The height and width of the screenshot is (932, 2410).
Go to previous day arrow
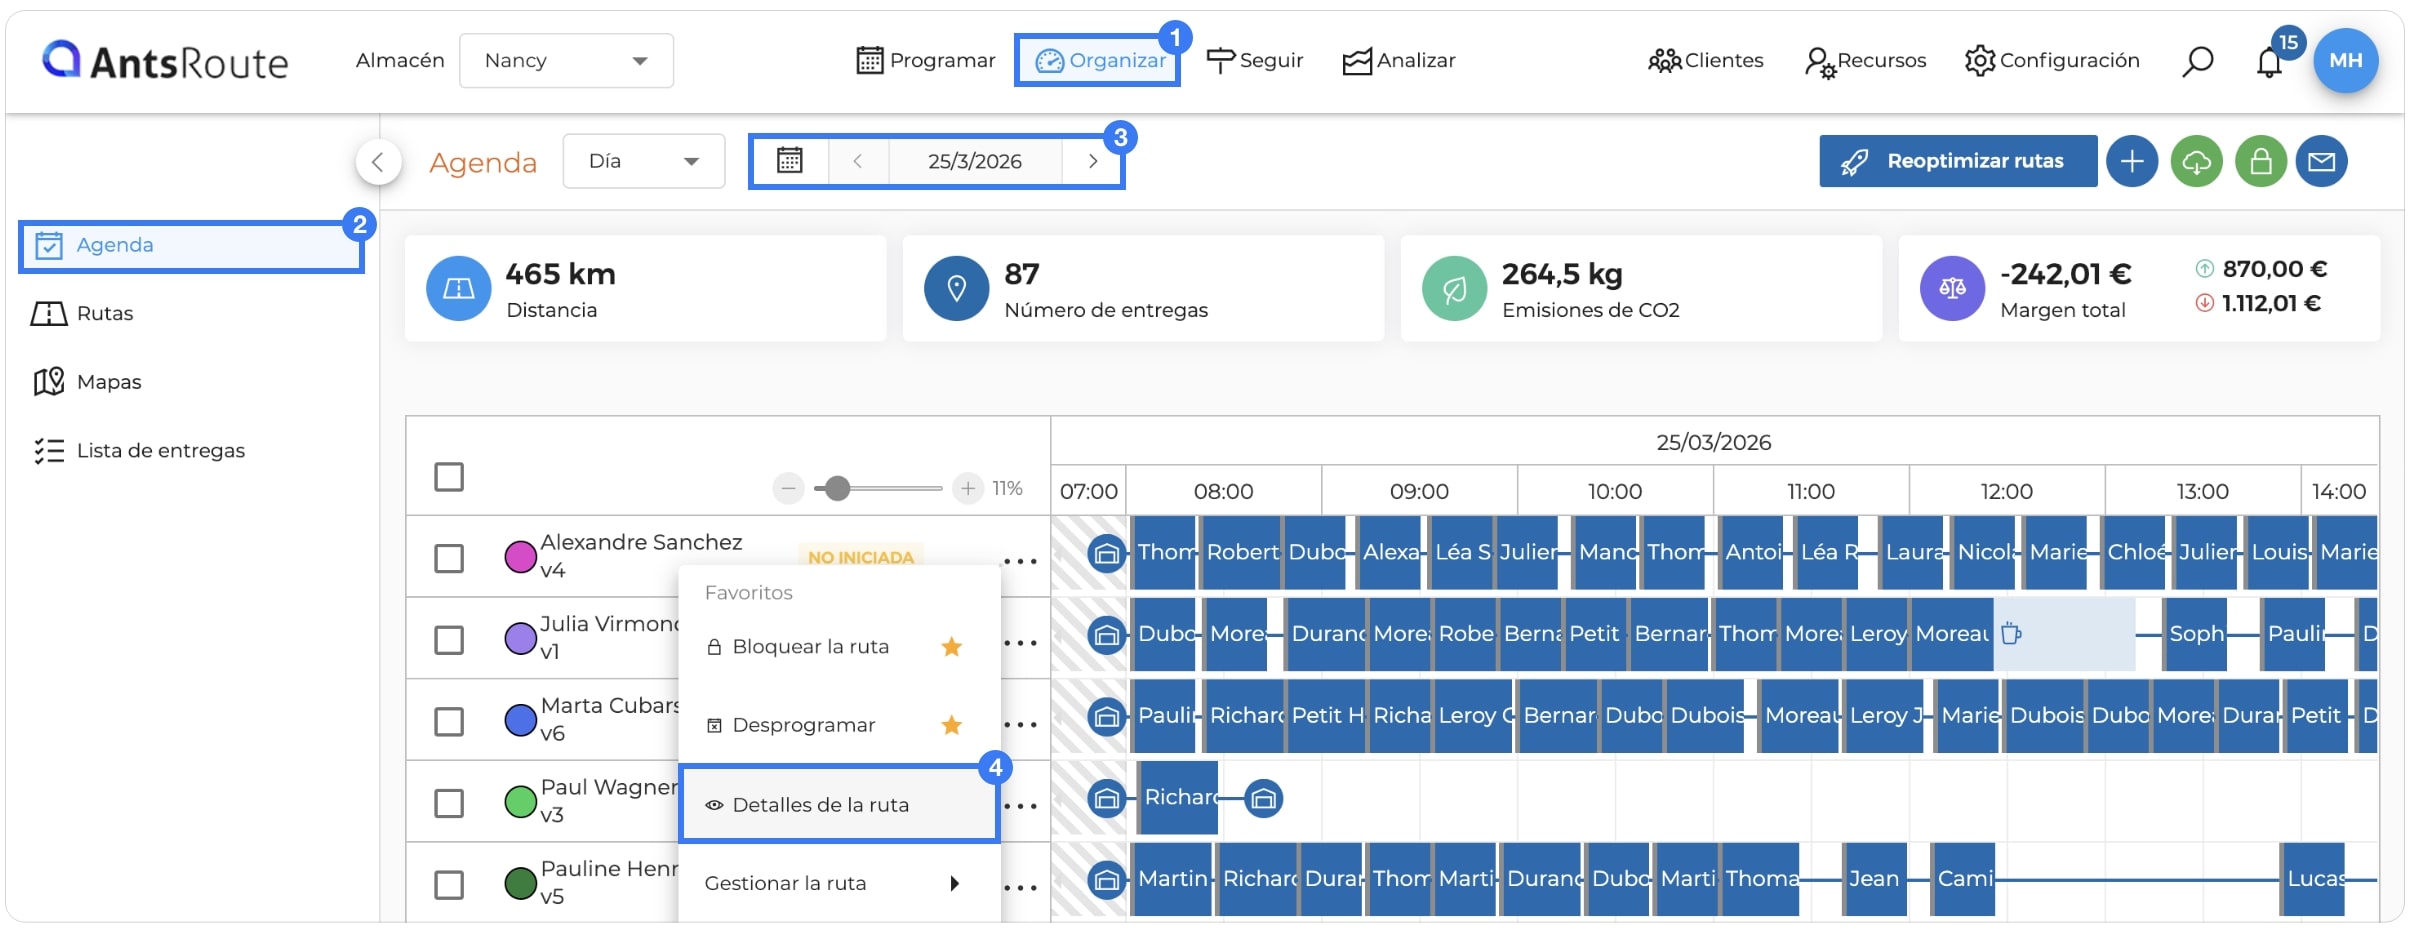857,161
